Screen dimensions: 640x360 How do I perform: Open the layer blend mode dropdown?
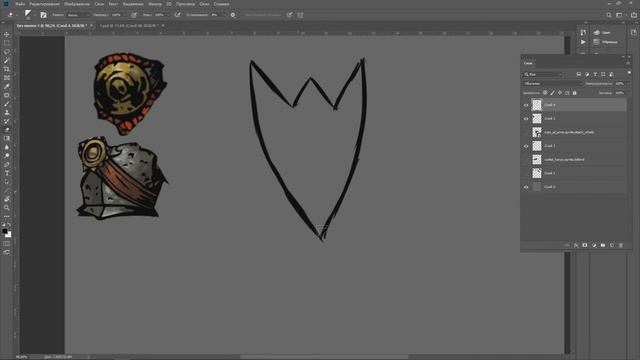[x=553, y=83]
